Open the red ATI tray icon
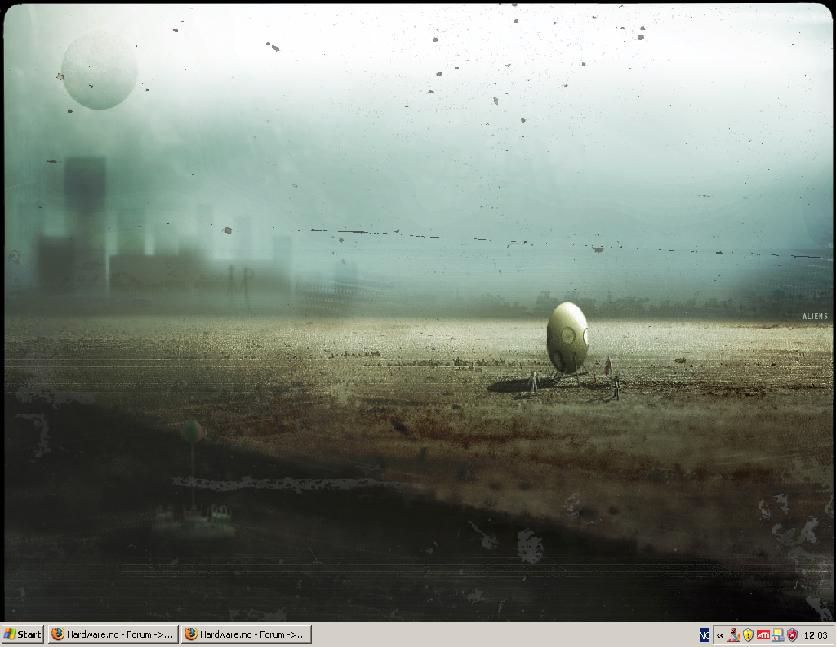This screenshot has height=647, width=837. pos(763,635)
